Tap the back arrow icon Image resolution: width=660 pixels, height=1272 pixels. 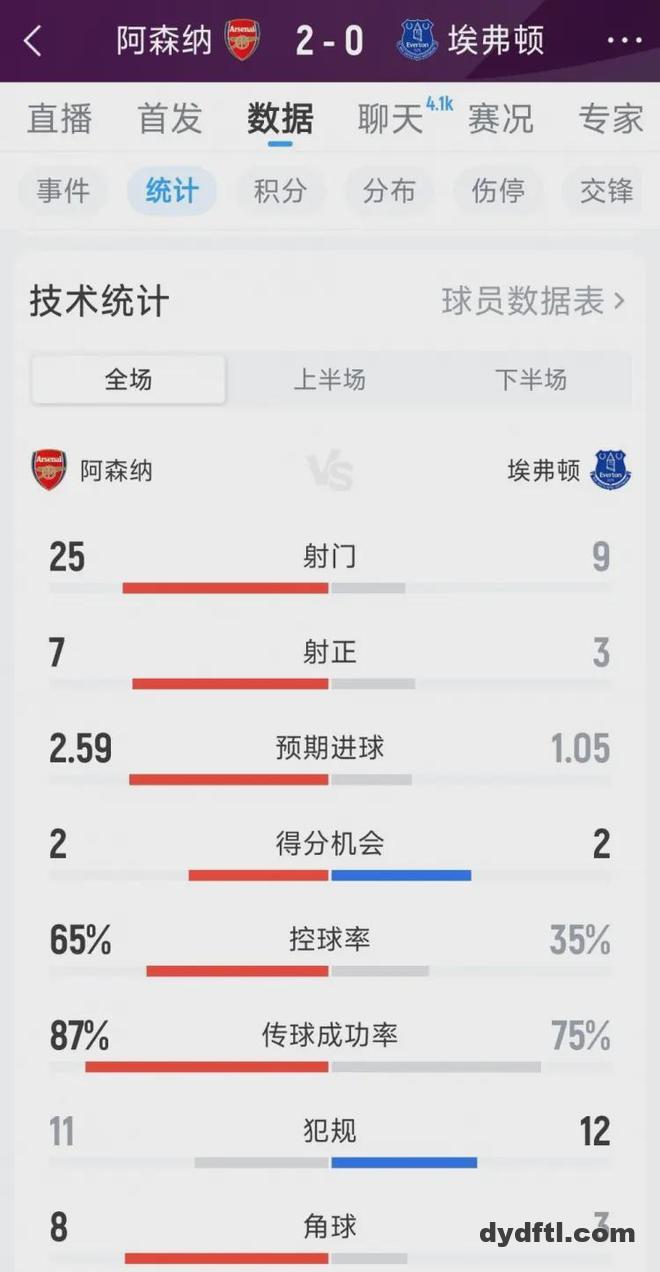click(x=33, y=41)
